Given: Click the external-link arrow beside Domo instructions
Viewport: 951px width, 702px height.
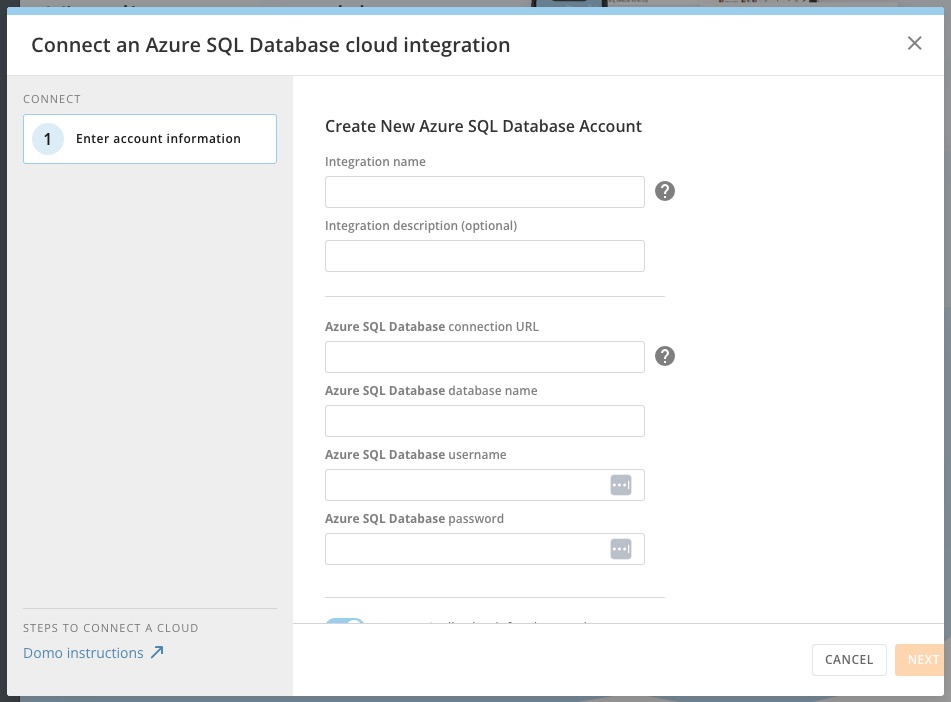Looking at the screenshot, I should pyautogui.click(x=157, y=651).
